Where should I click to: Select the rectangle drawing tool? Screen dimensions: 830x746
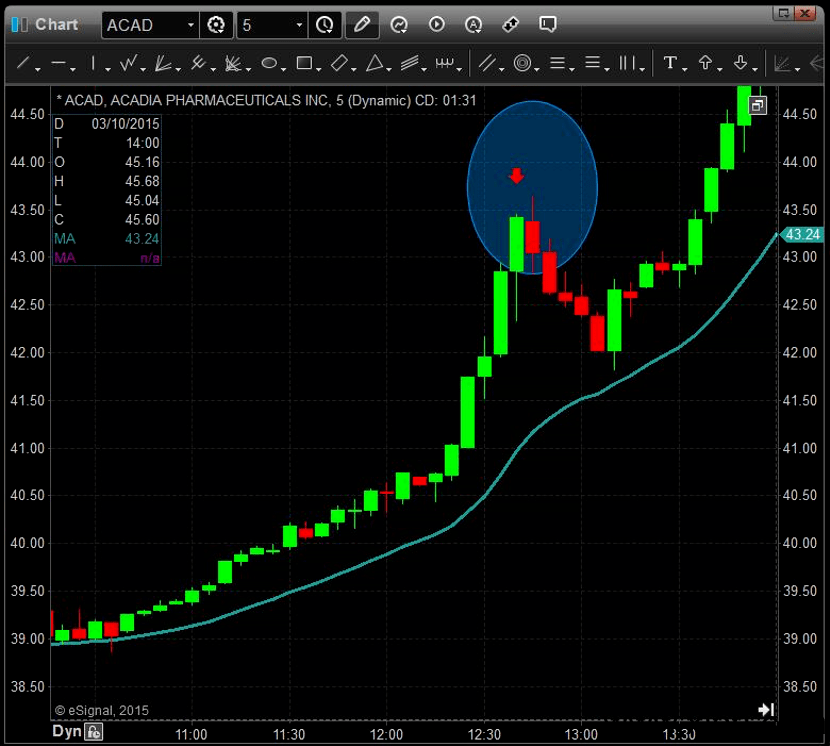pos(304,64)
